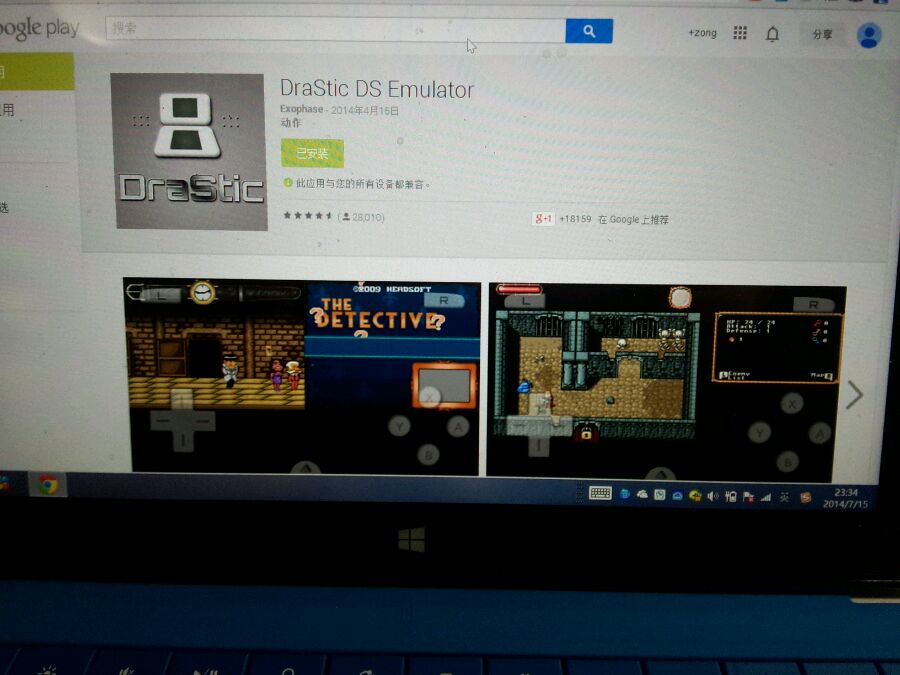Click the battery power tray icon

coord(730,496)
